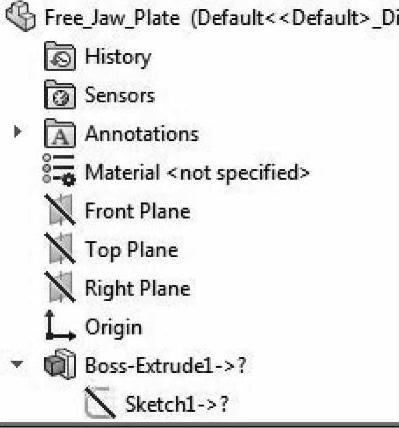Select the Origin label

tap(114, 328)
